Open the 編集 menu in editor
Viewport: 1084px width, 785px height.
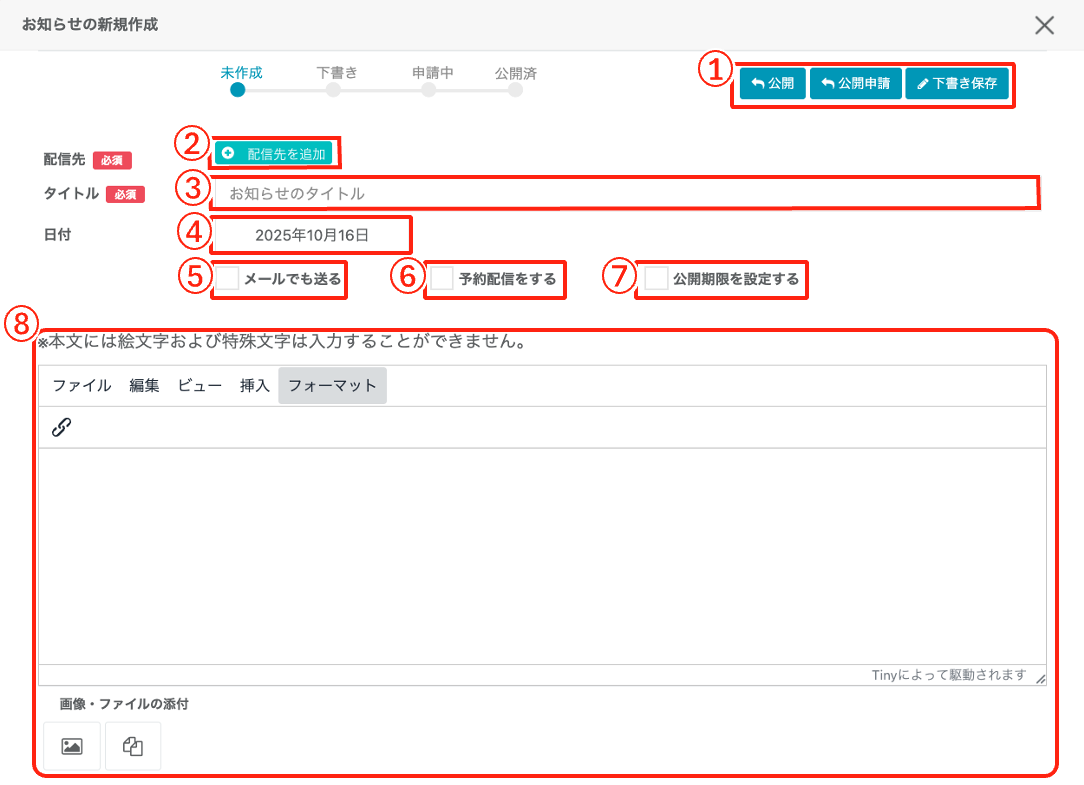[x=144, y=386]
